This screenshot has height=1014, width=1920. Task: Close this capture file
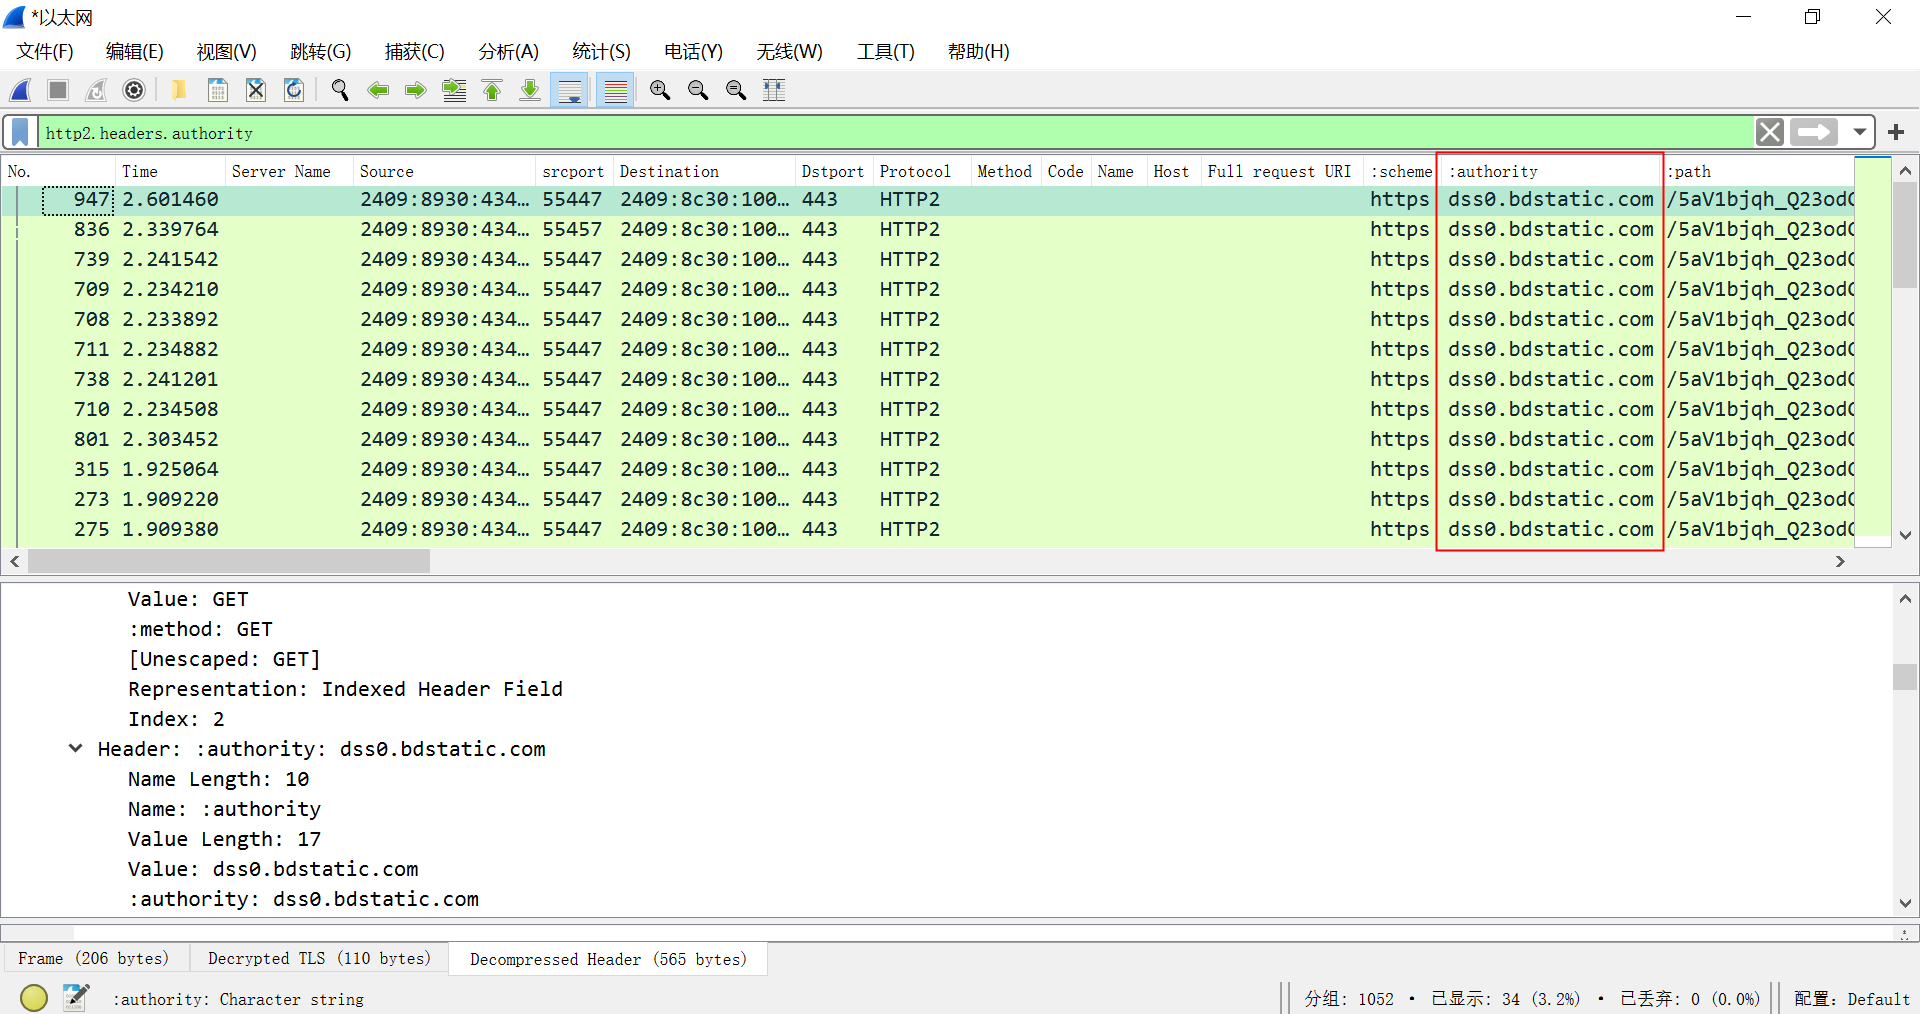pos(256,91)
